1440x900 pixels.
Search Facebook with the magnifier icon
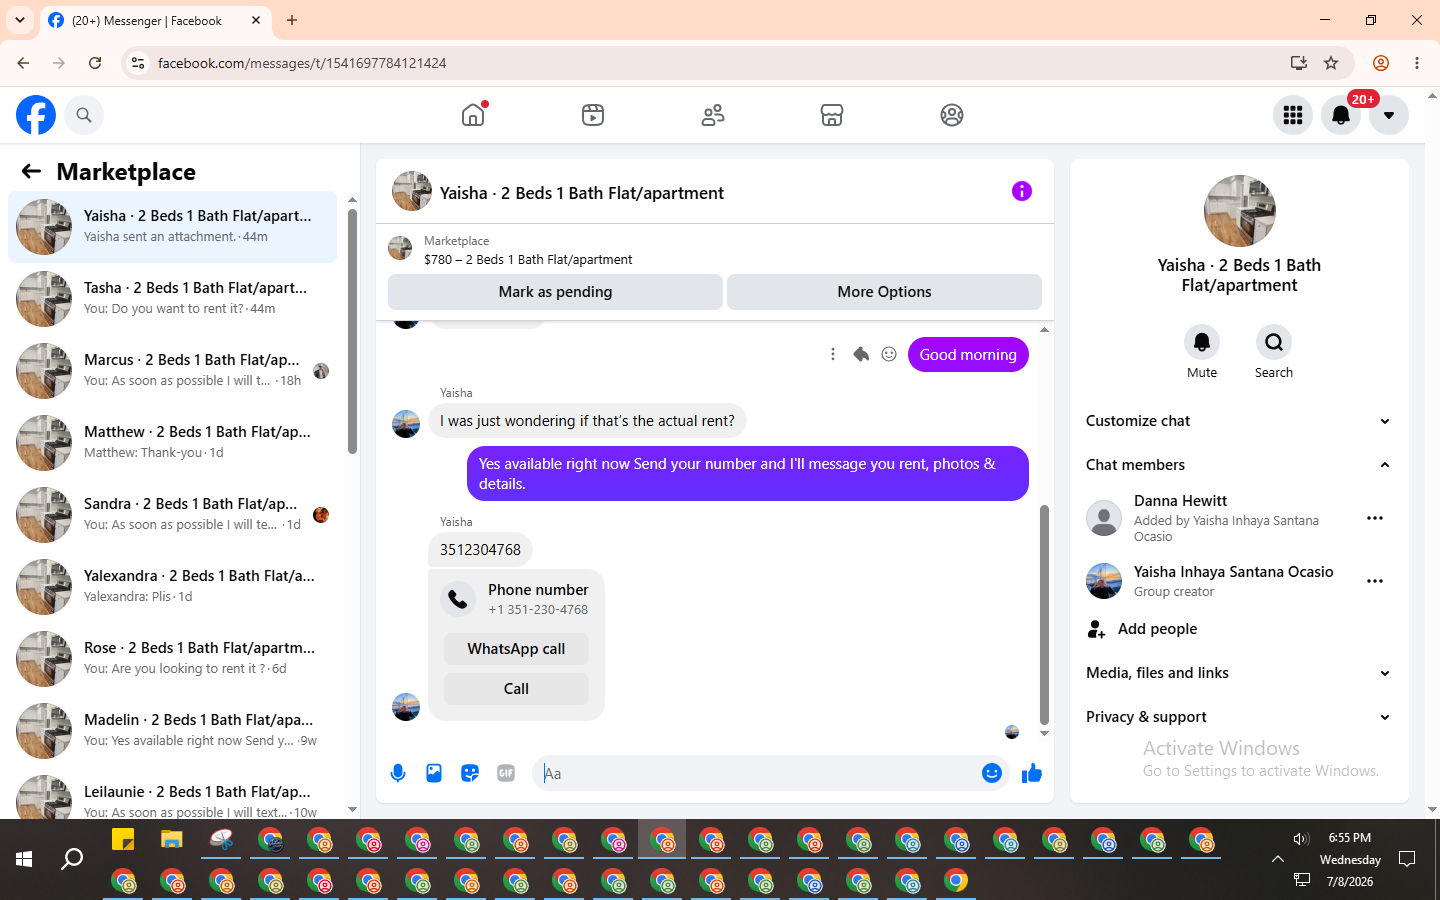point(84,115)
